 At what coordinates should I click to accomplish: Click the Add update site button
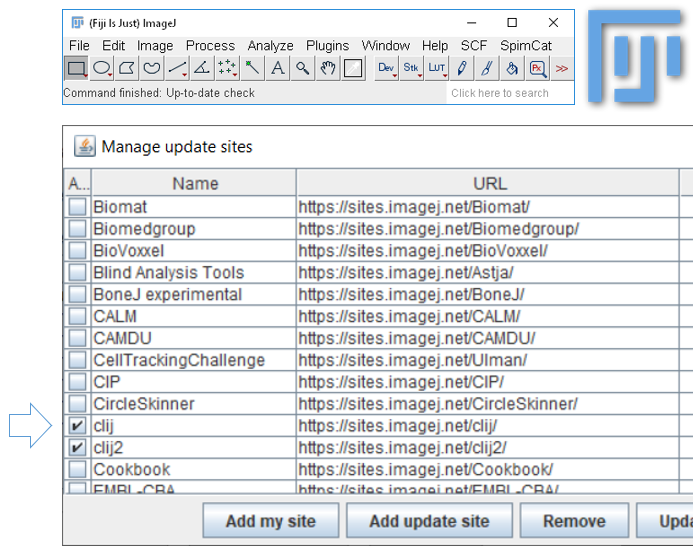pos(429,521)
